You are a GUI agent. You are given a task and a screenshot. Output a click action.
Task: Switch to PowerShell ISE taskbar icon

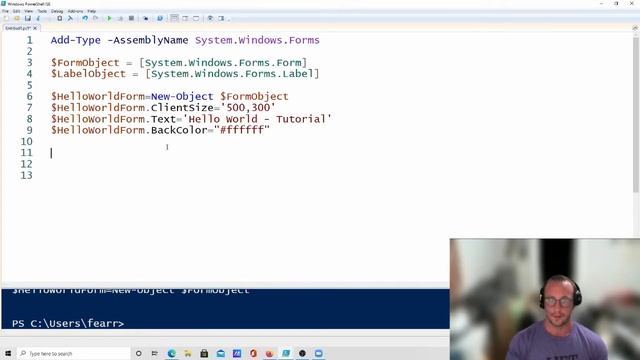[x=286, y=353]
